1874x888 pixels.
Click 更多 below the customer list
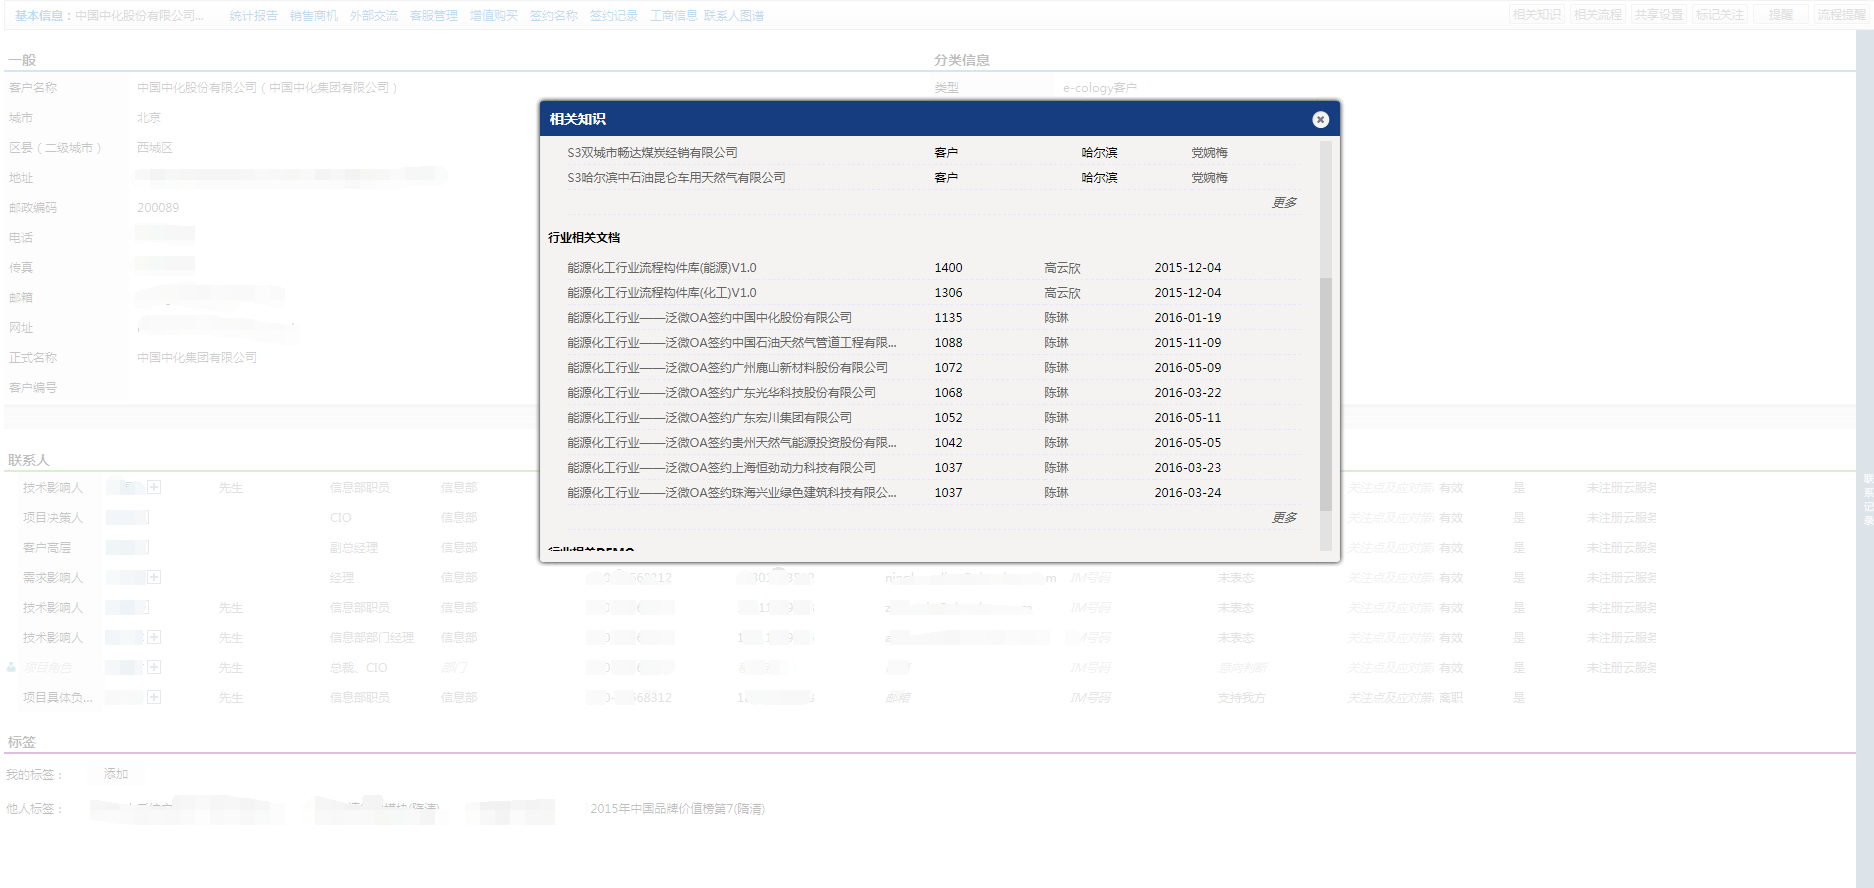(1284, 203)
